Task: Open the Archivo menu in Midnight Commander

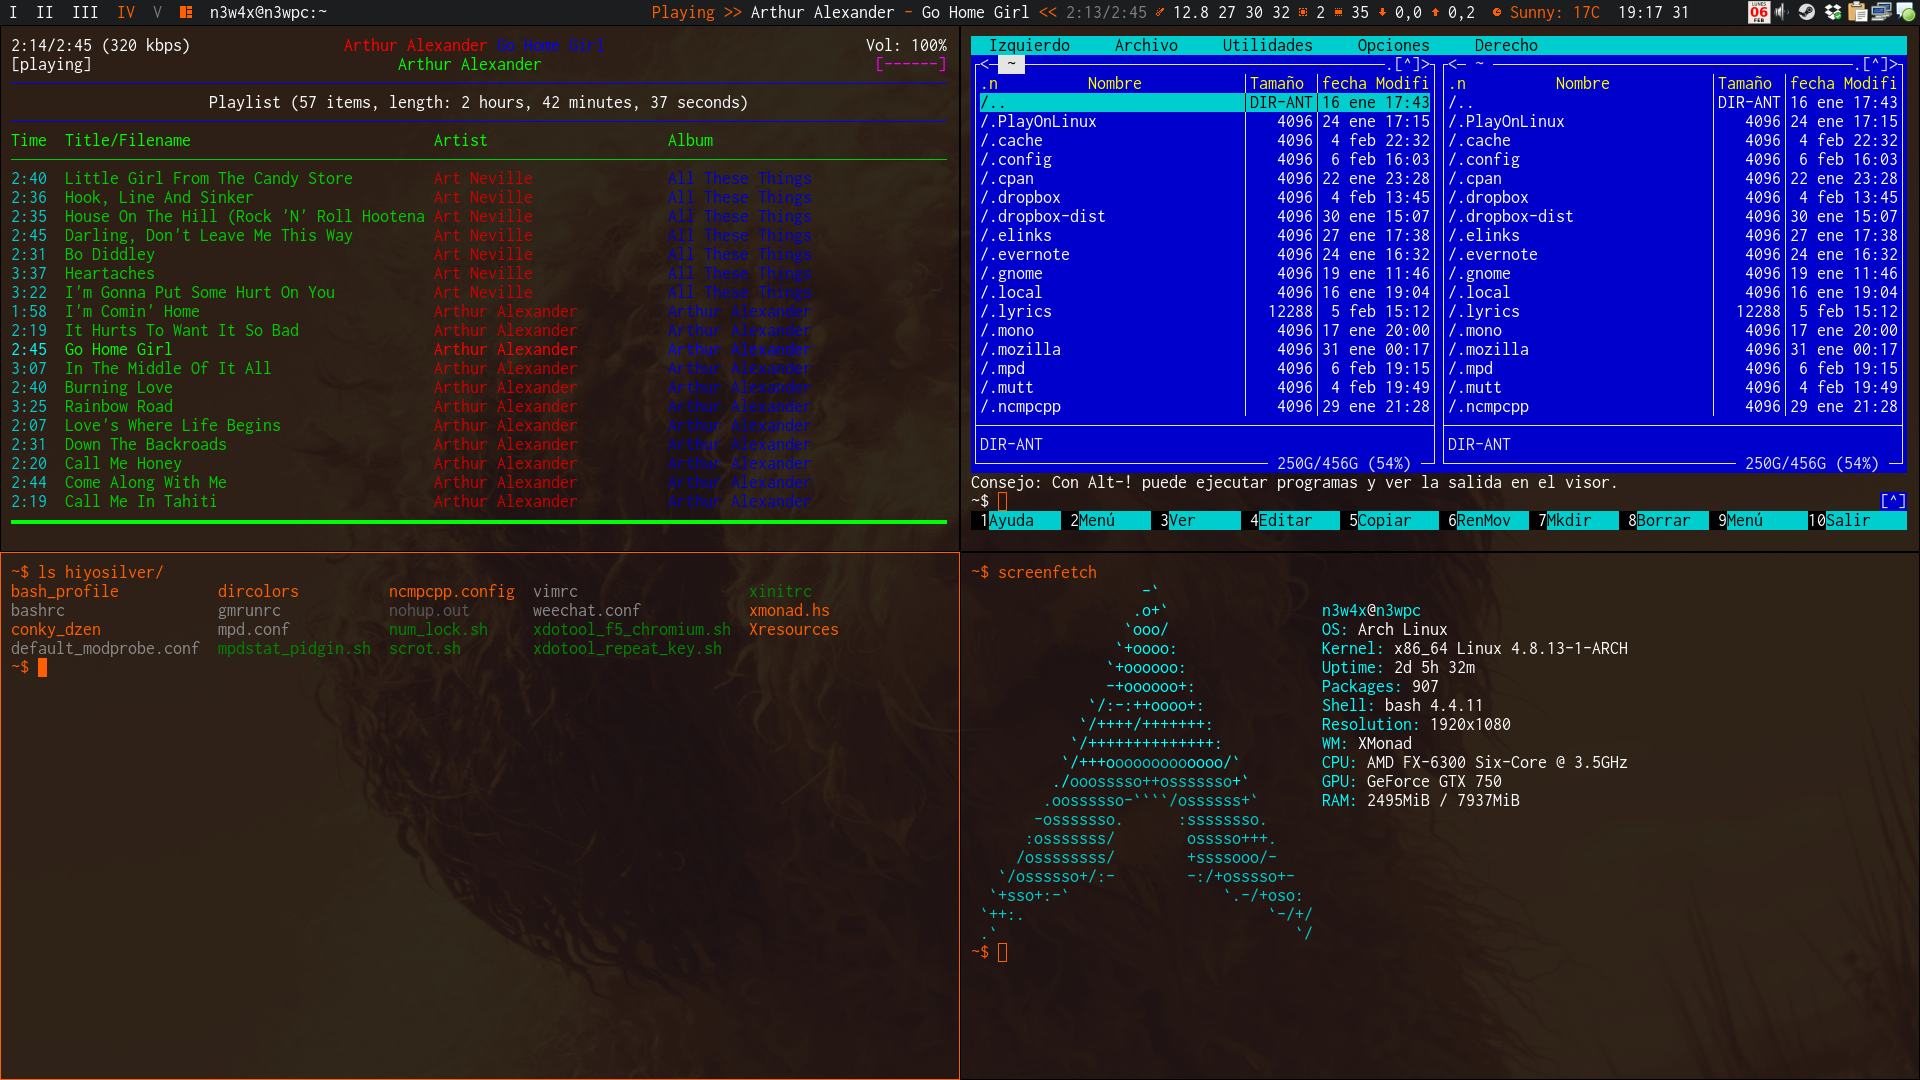Action: coord(1145,45)
